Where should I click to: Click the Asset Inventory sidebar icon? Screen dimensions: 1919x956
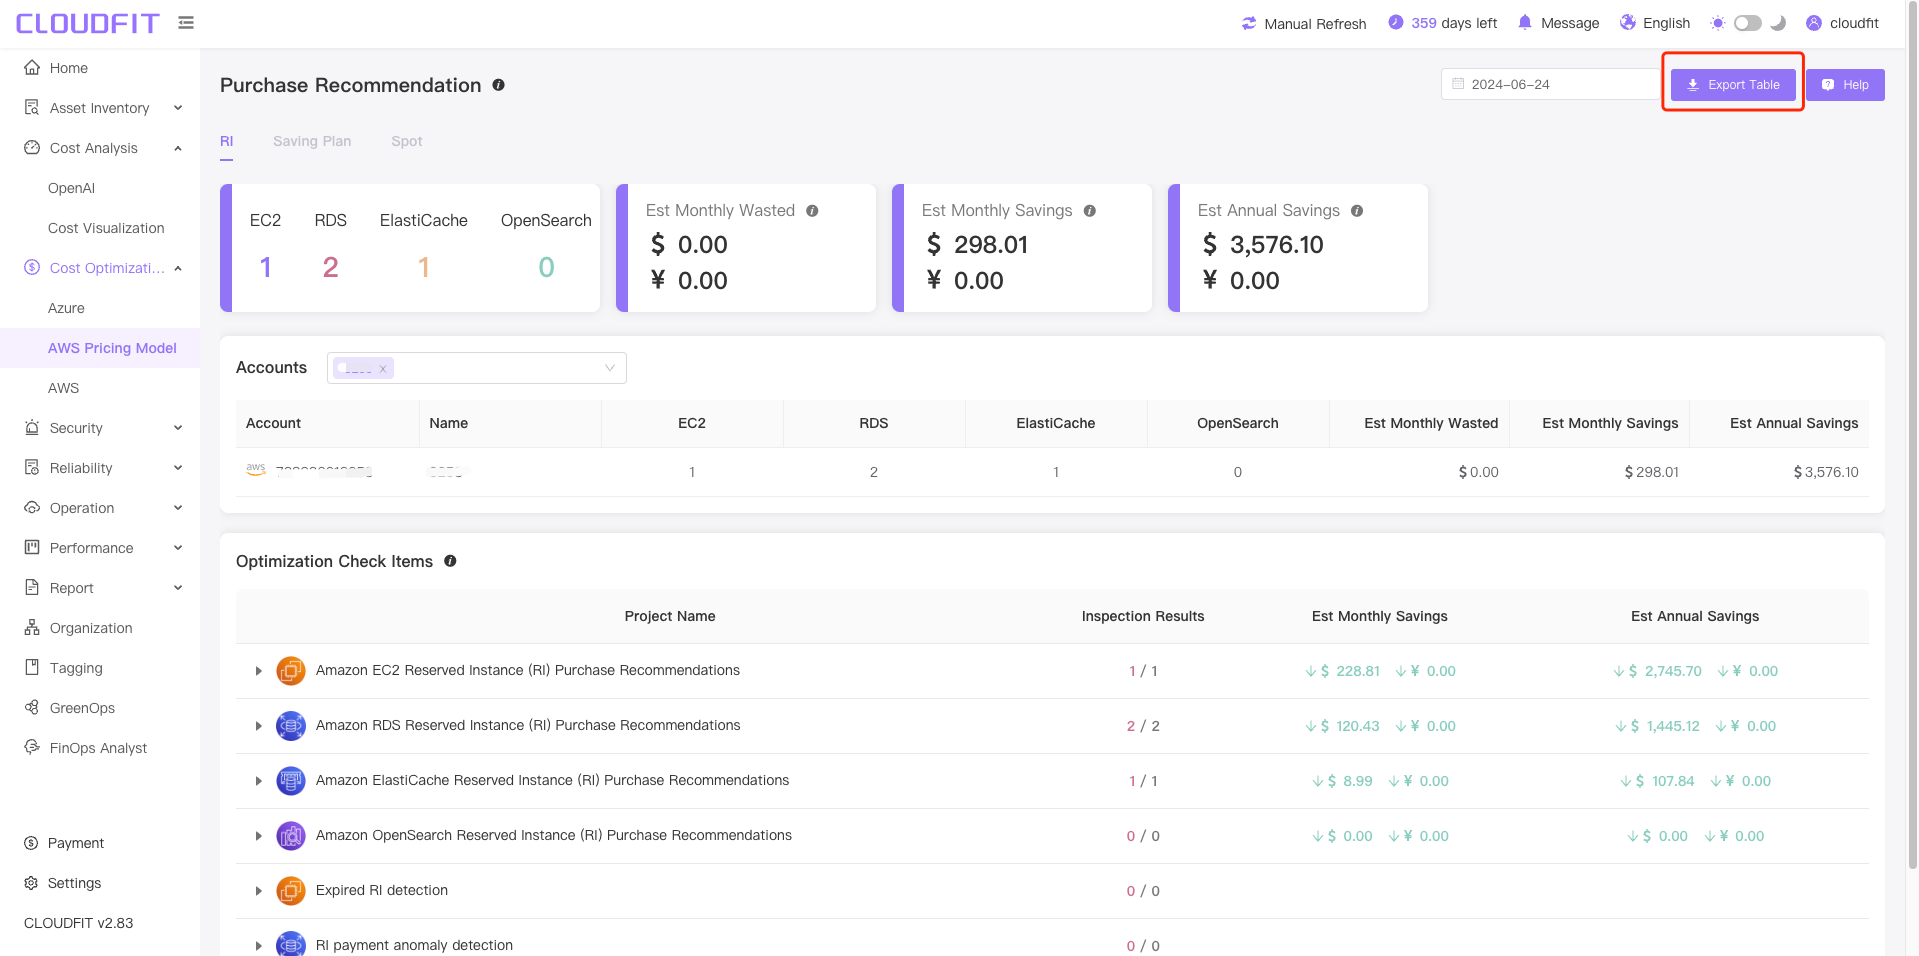click(32, 107)
